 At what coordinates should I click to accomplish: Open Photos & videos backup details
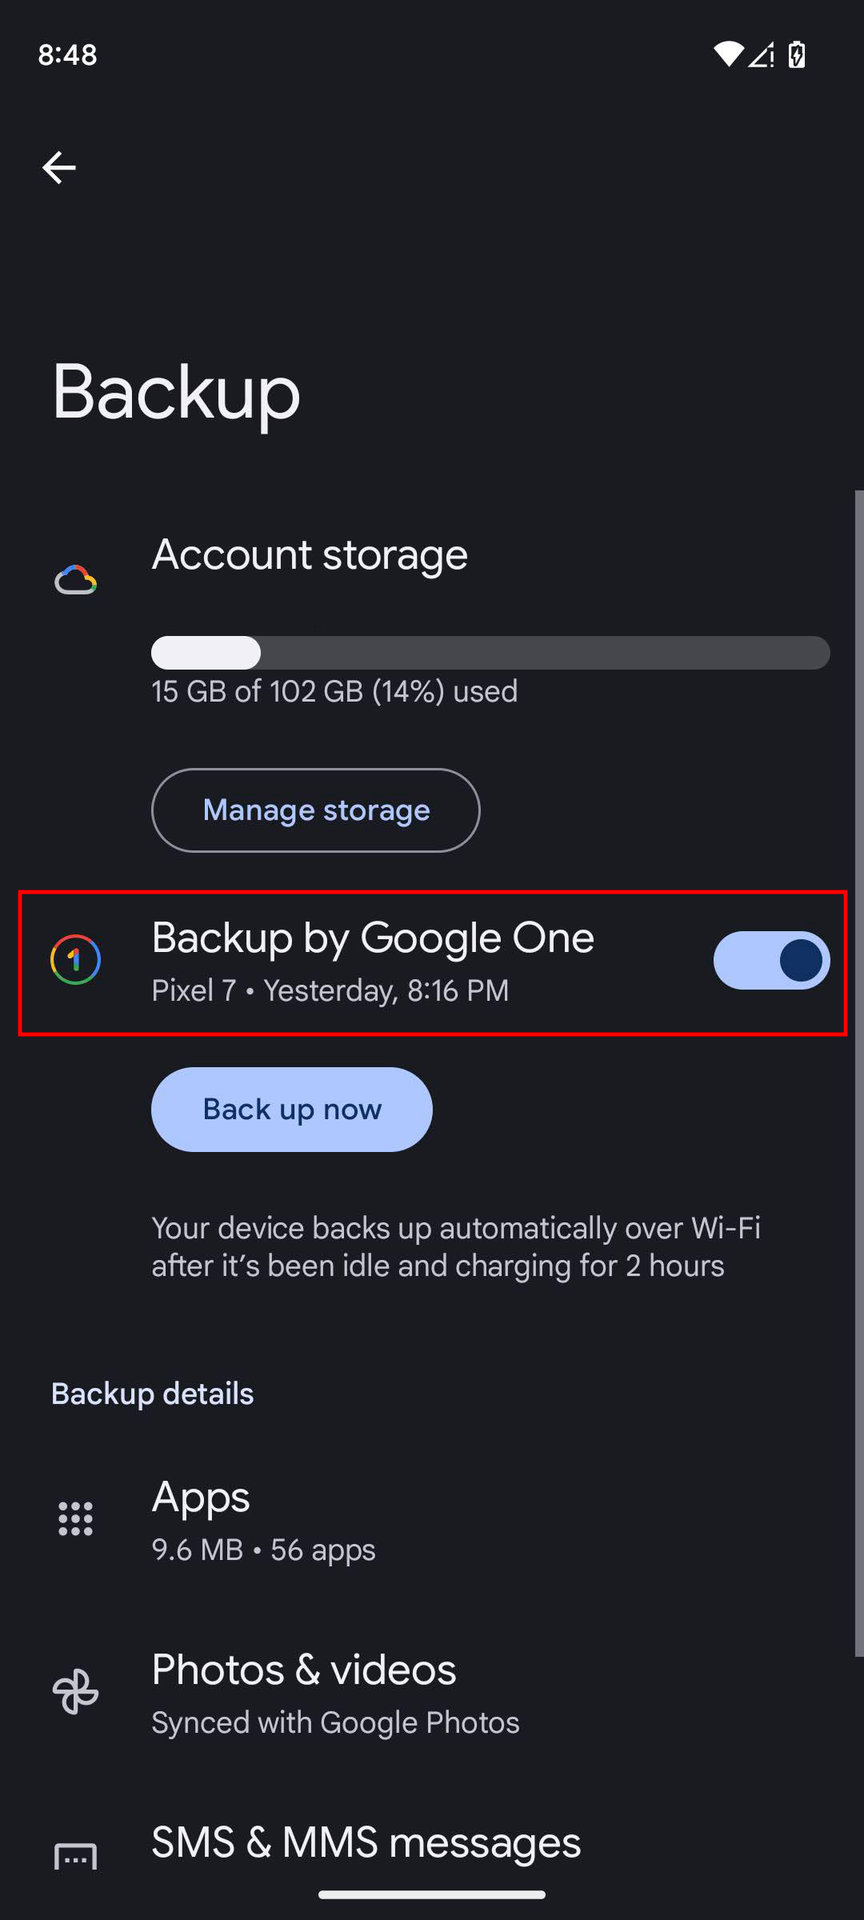pos(335,1693)
